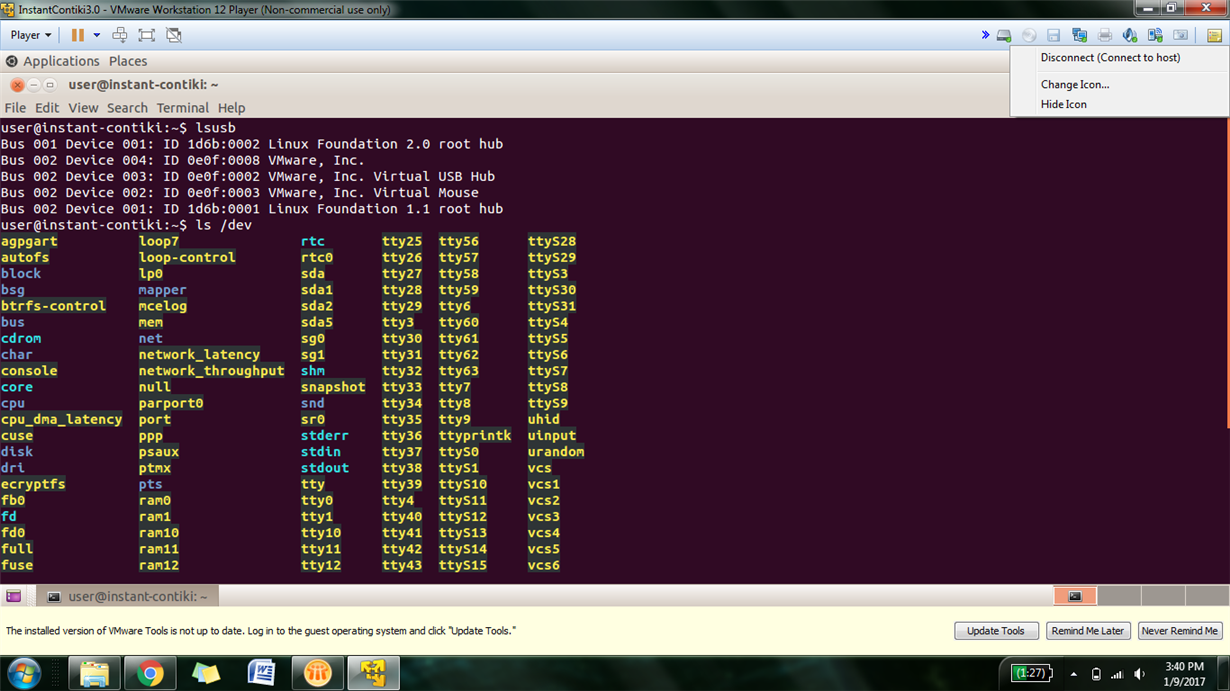Click the network adapter device icon
Screen dimensions: 1230x691
(1079, 36)
